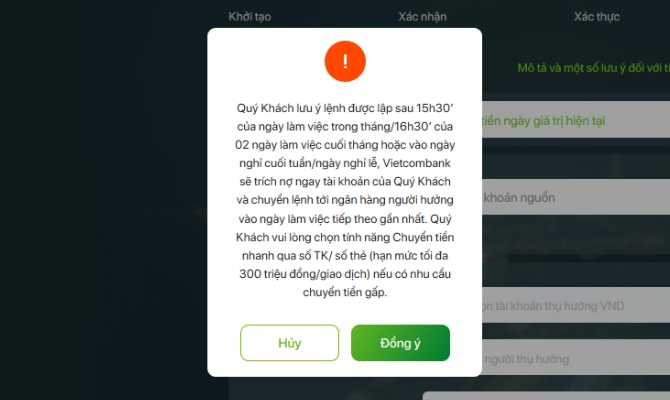This screenshot has width=670, height=400.
Task: Click the word Vietcombank in the notice
Action: pos(417,163)
